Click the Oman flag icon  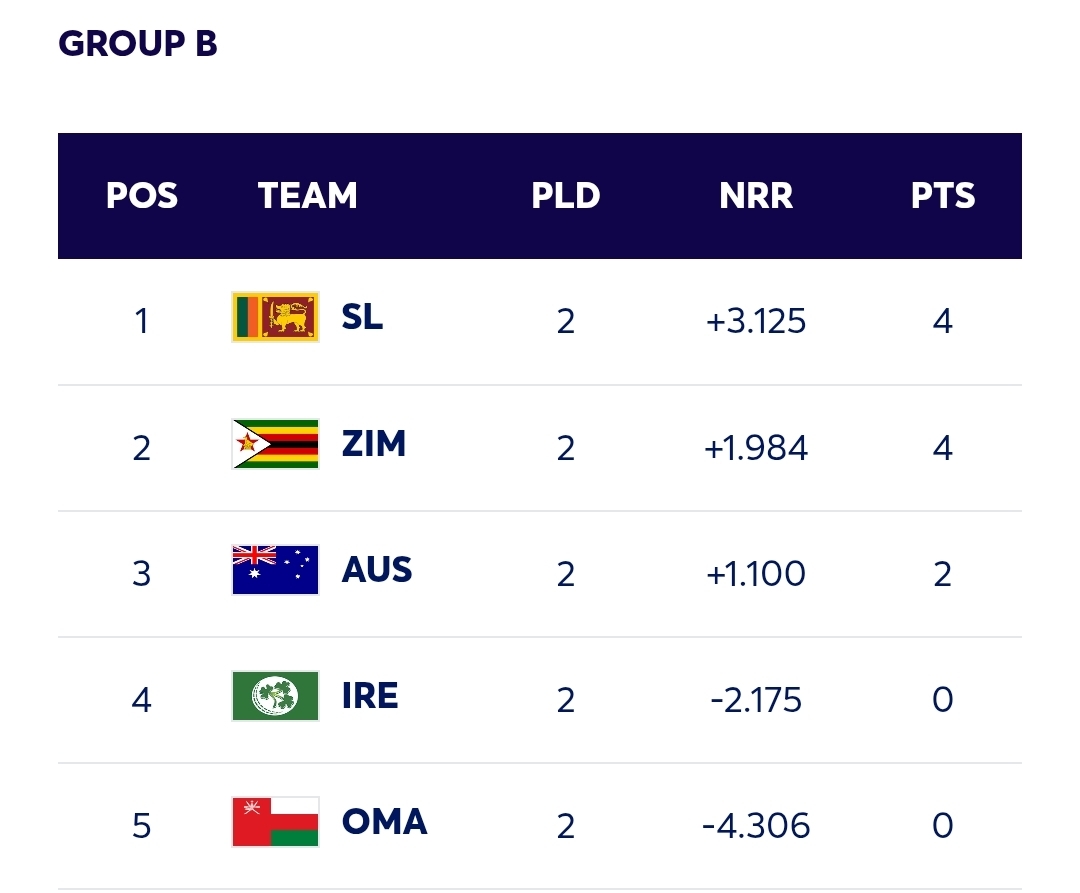(x=275, y=822)
